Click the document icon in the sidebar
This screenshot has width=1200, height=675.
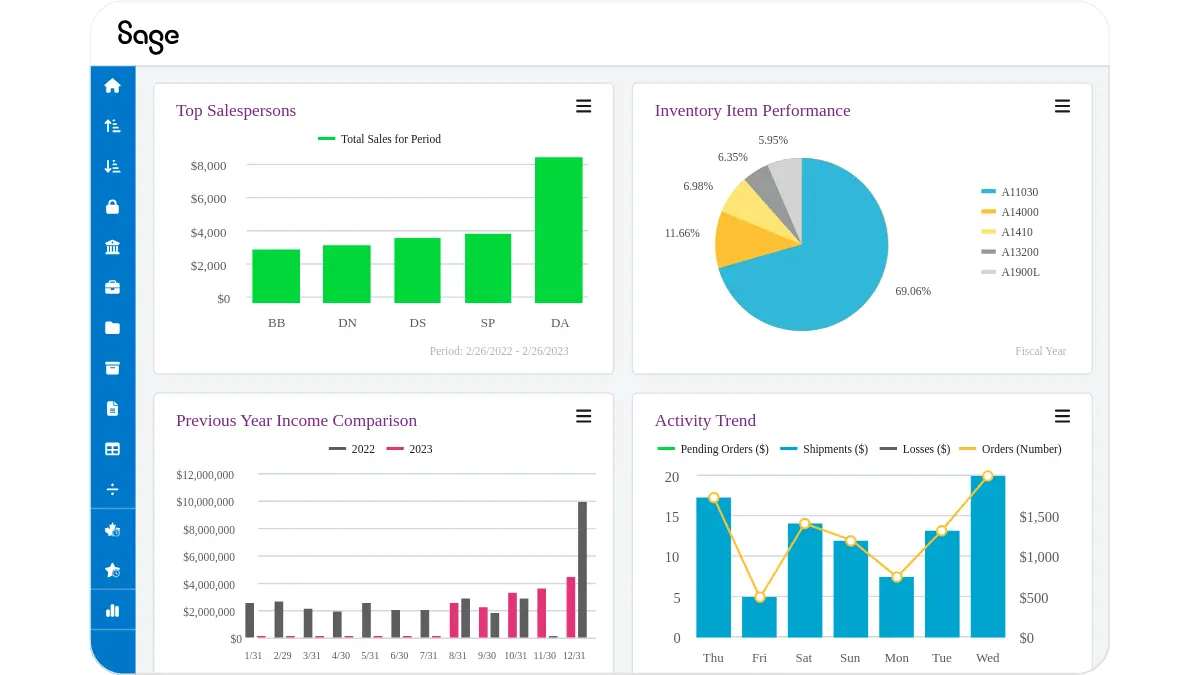pyautogui.click(x=113, y=408)
